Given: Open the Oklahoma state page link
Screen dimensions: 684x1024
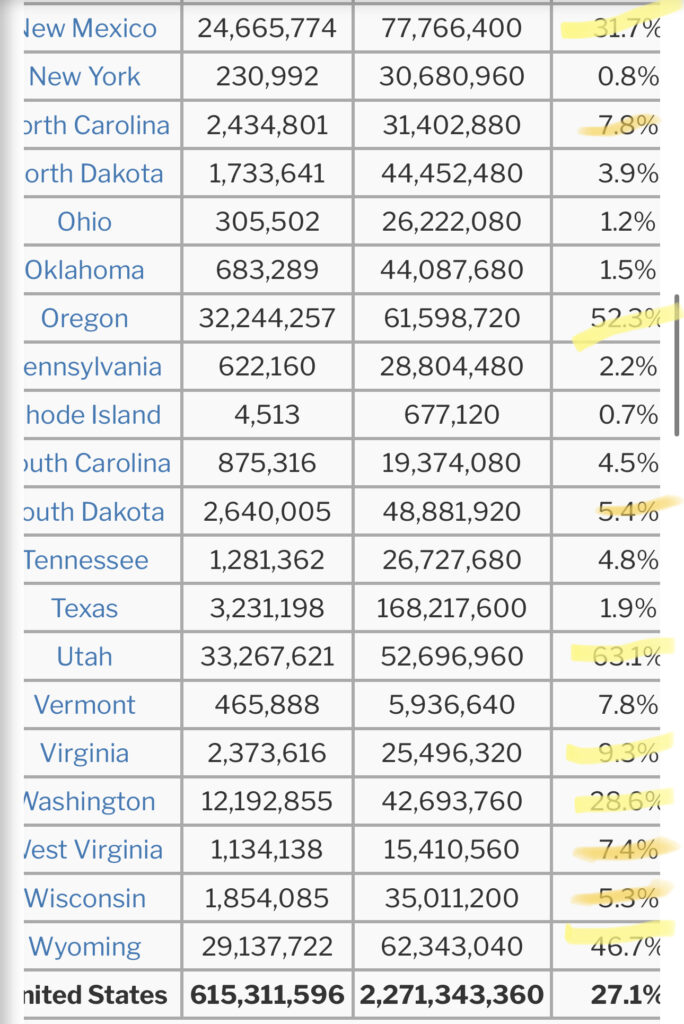Looking at the screenshot, I should pos(85,270).
